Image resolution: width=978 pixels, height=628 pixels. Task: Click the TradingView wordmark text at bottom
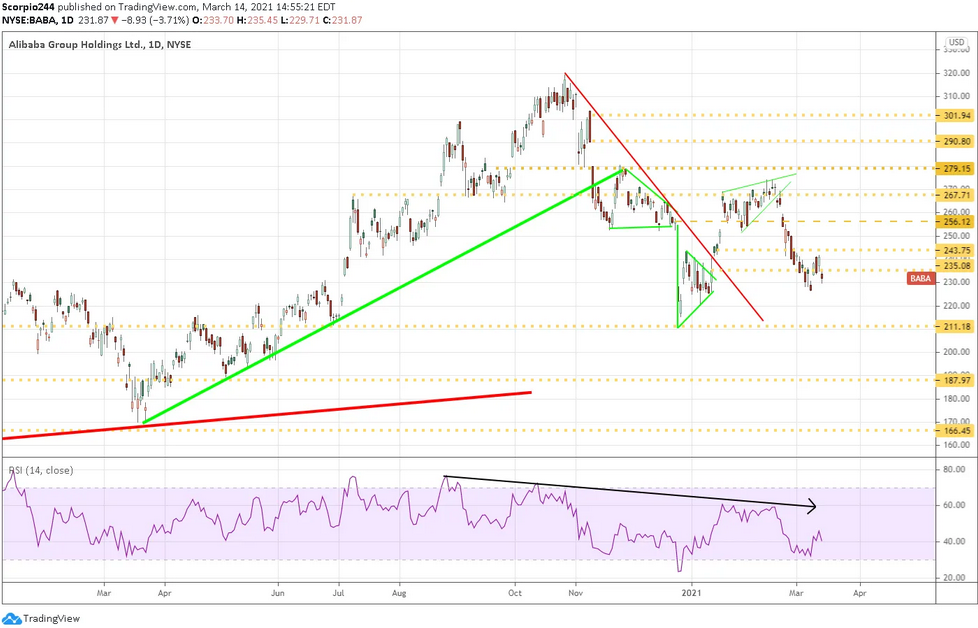click(52, 619)
